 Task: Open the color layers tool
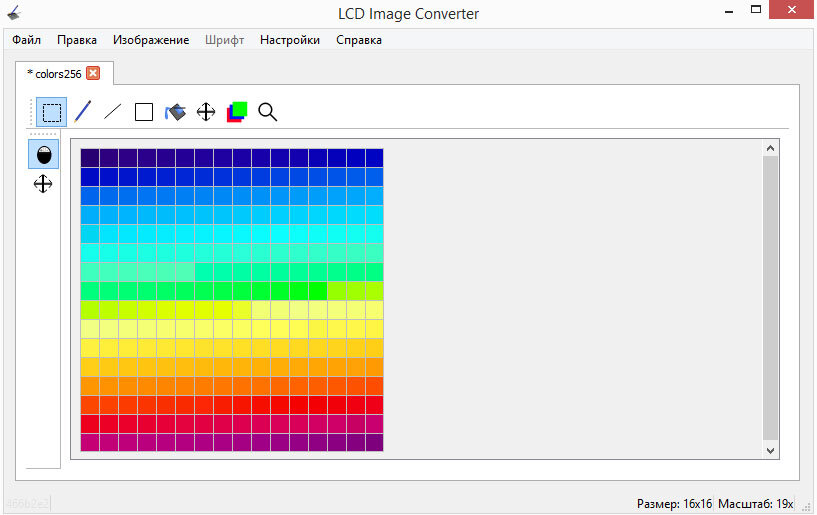[237, 112]
